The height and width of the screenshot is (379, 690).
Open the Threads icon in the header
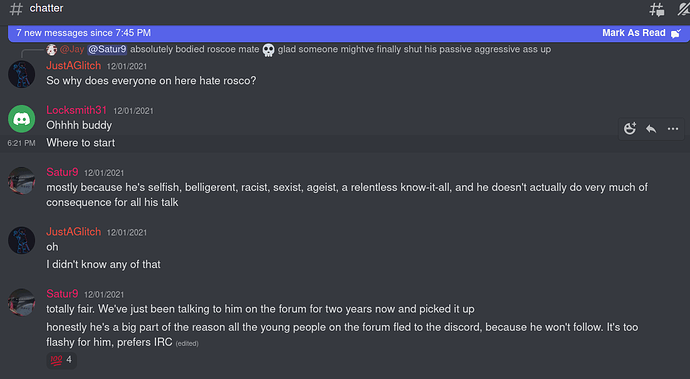tap(657, 9)
